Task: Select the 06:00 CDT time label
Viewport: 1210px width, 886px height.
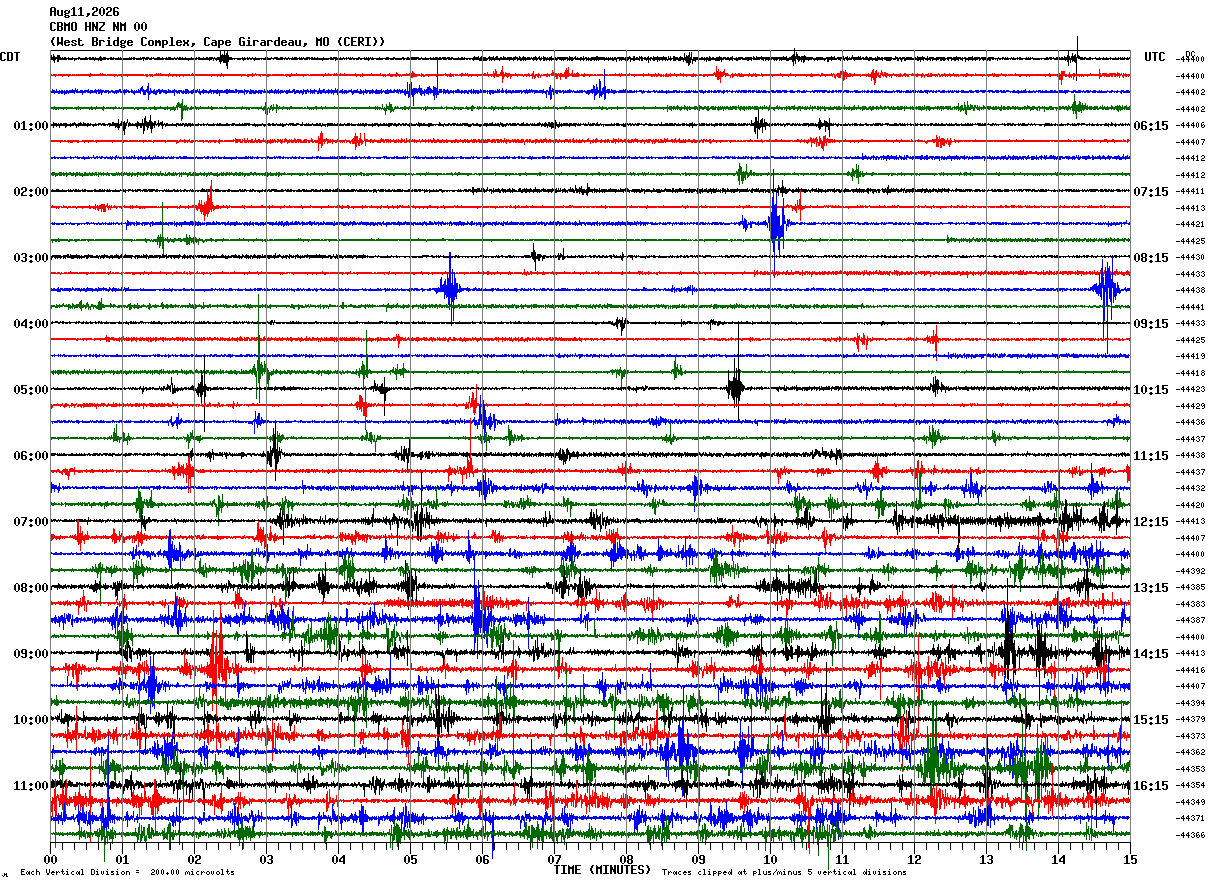Action: pos(30,456)
